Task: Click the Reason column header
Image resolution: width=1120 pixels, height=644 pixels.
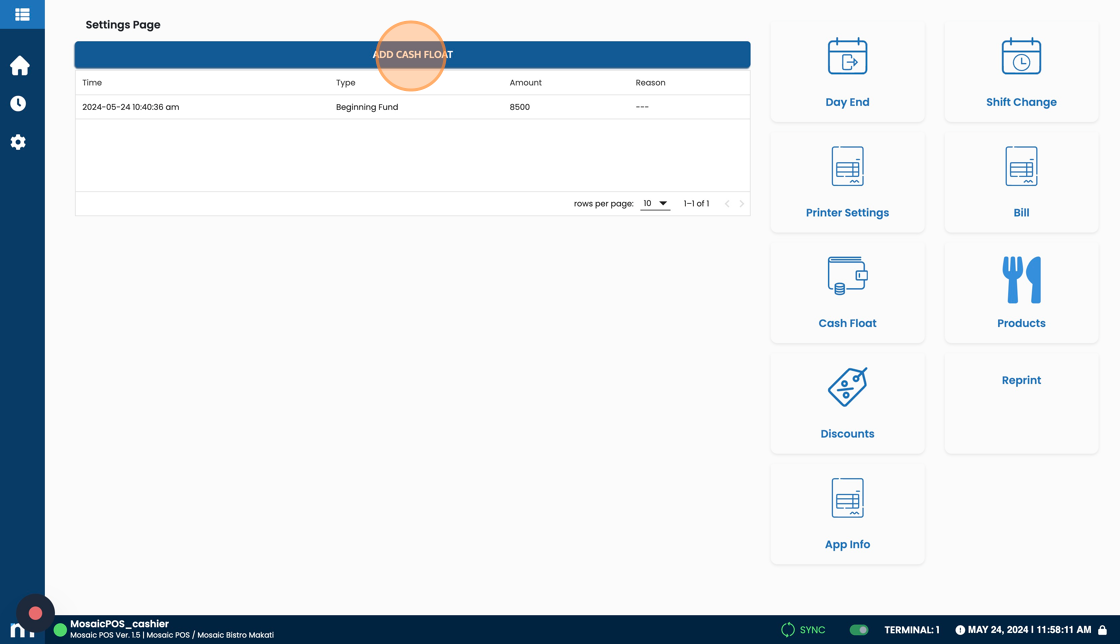Action: (x=650, y=83)
